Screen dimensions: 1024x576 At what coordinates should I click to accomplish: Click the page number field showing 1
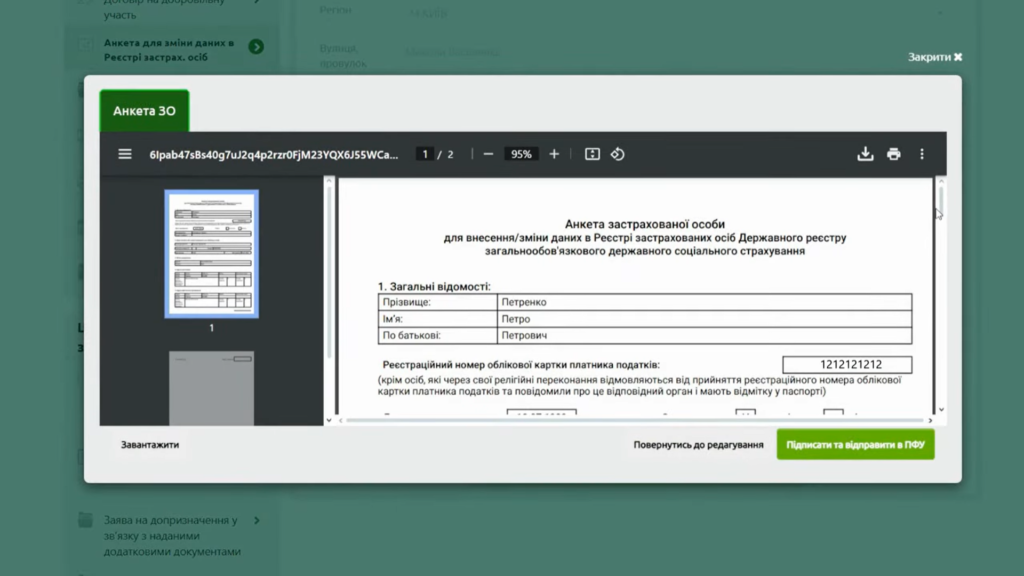[x=425, y=154]
